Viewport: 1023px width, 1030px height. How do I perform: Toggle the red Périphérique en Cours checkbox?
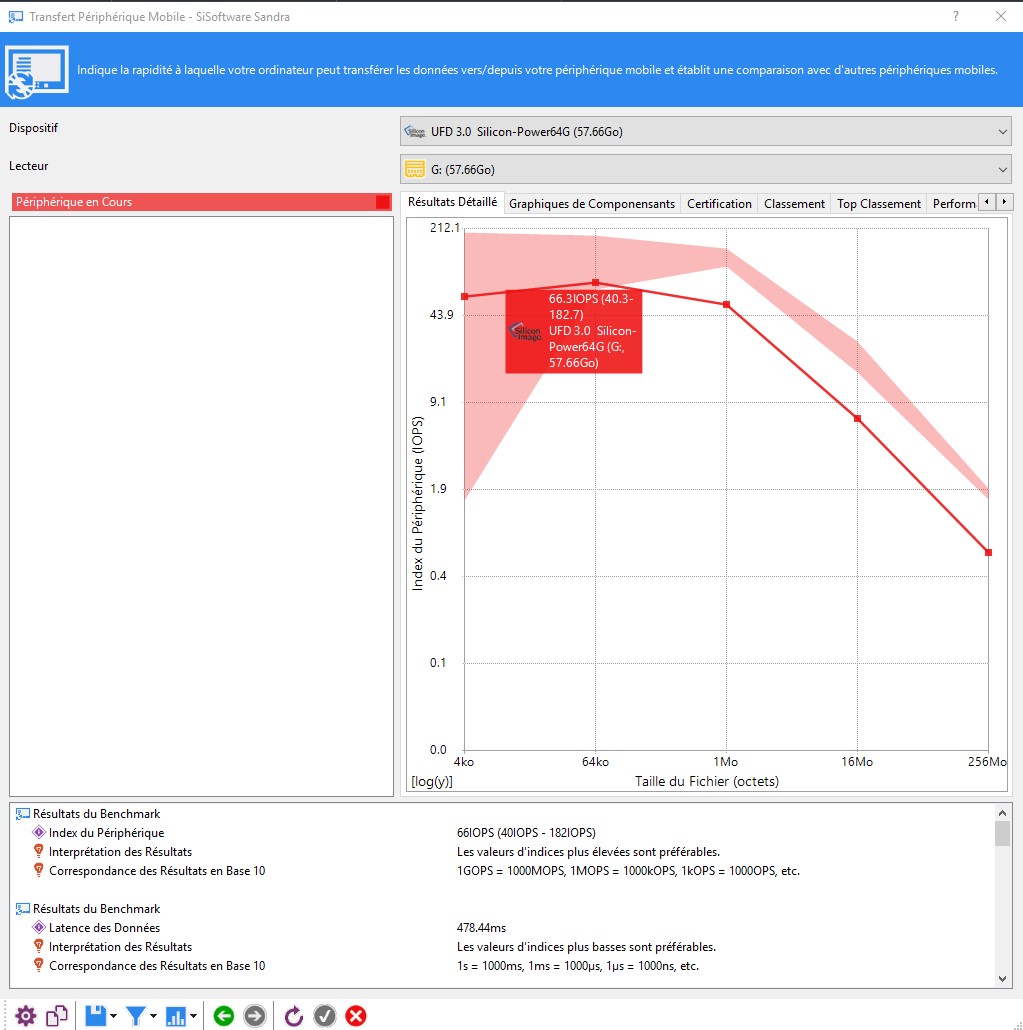[382, 202]
